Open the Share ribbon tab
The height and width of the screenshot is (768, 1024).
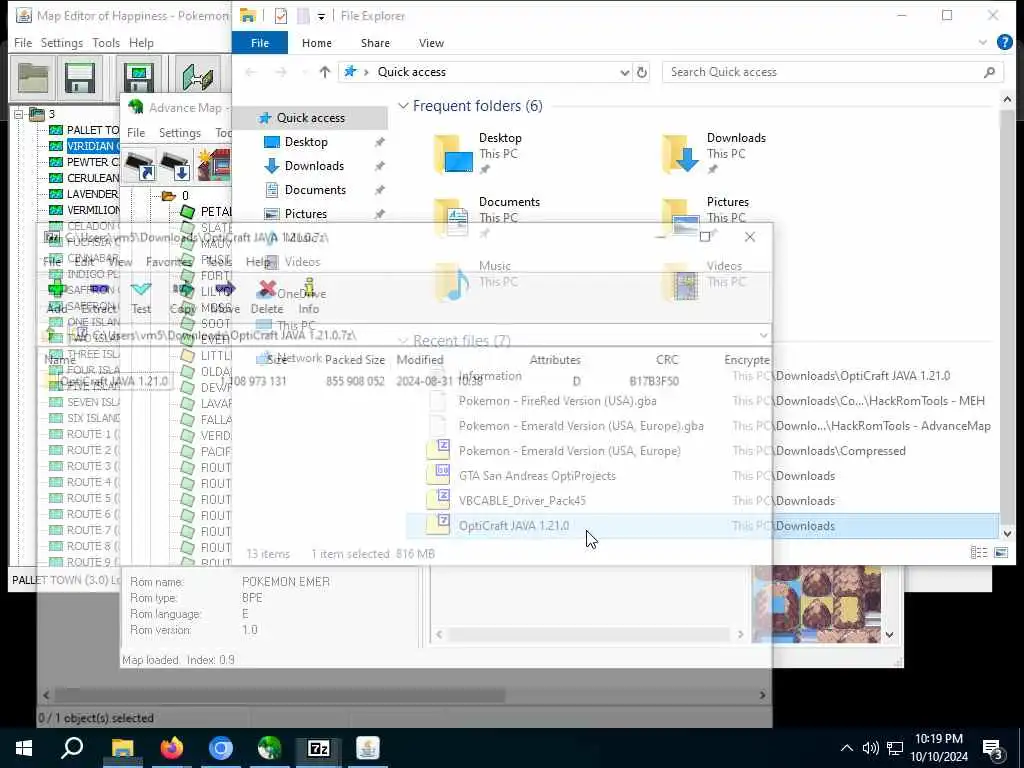[376, 42]
